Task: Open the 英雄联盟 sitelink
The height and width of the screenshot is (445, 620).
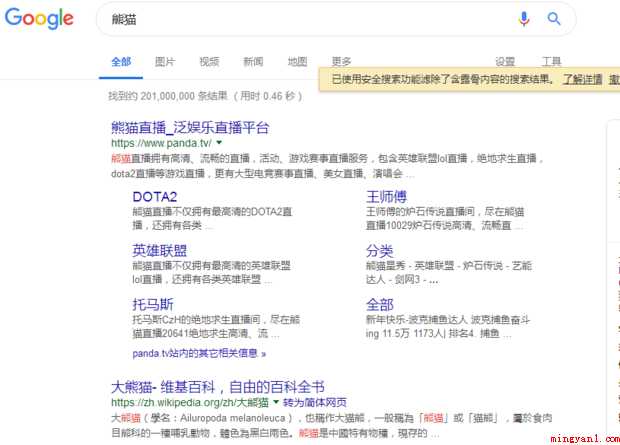Action: pyautogui.click(x=160, y=250)
